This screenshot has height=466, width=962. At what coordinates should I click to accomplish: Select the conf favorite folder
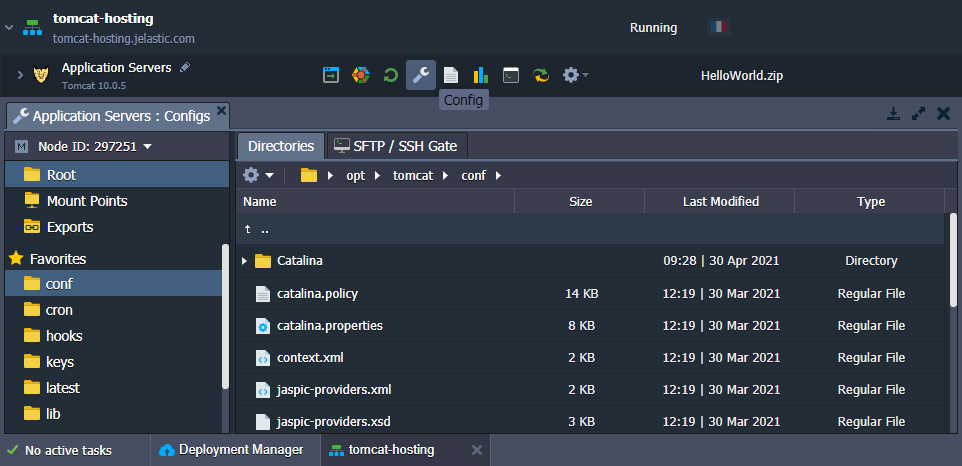coord(114,284)
